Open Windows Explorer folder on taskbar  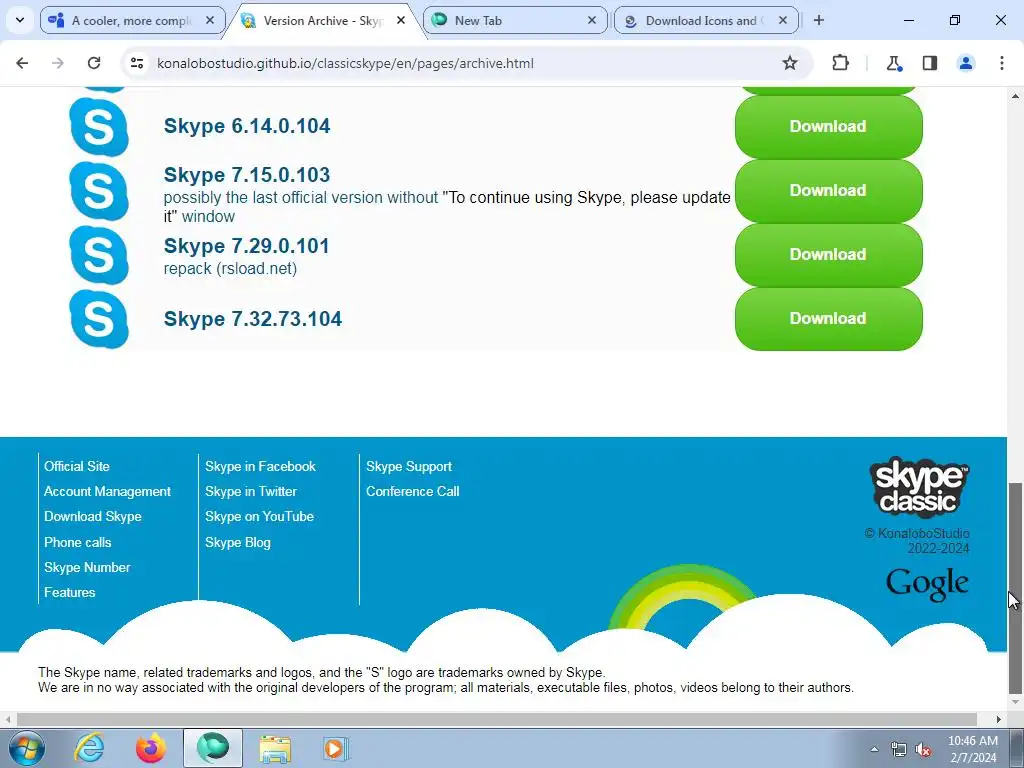275,748
